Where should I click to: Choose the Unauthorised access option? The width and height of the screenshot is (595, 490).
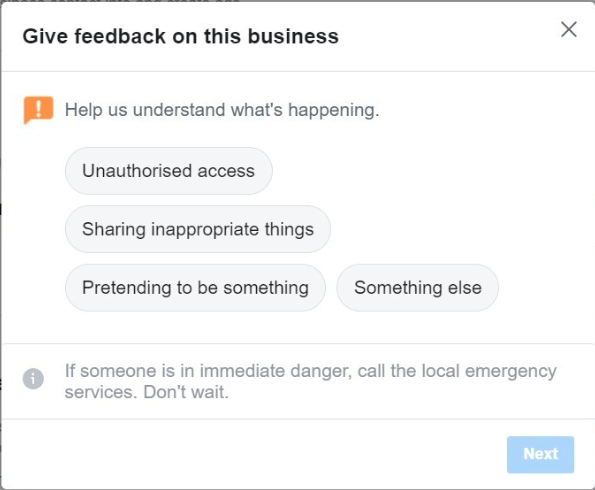click(x=168, y=171)
